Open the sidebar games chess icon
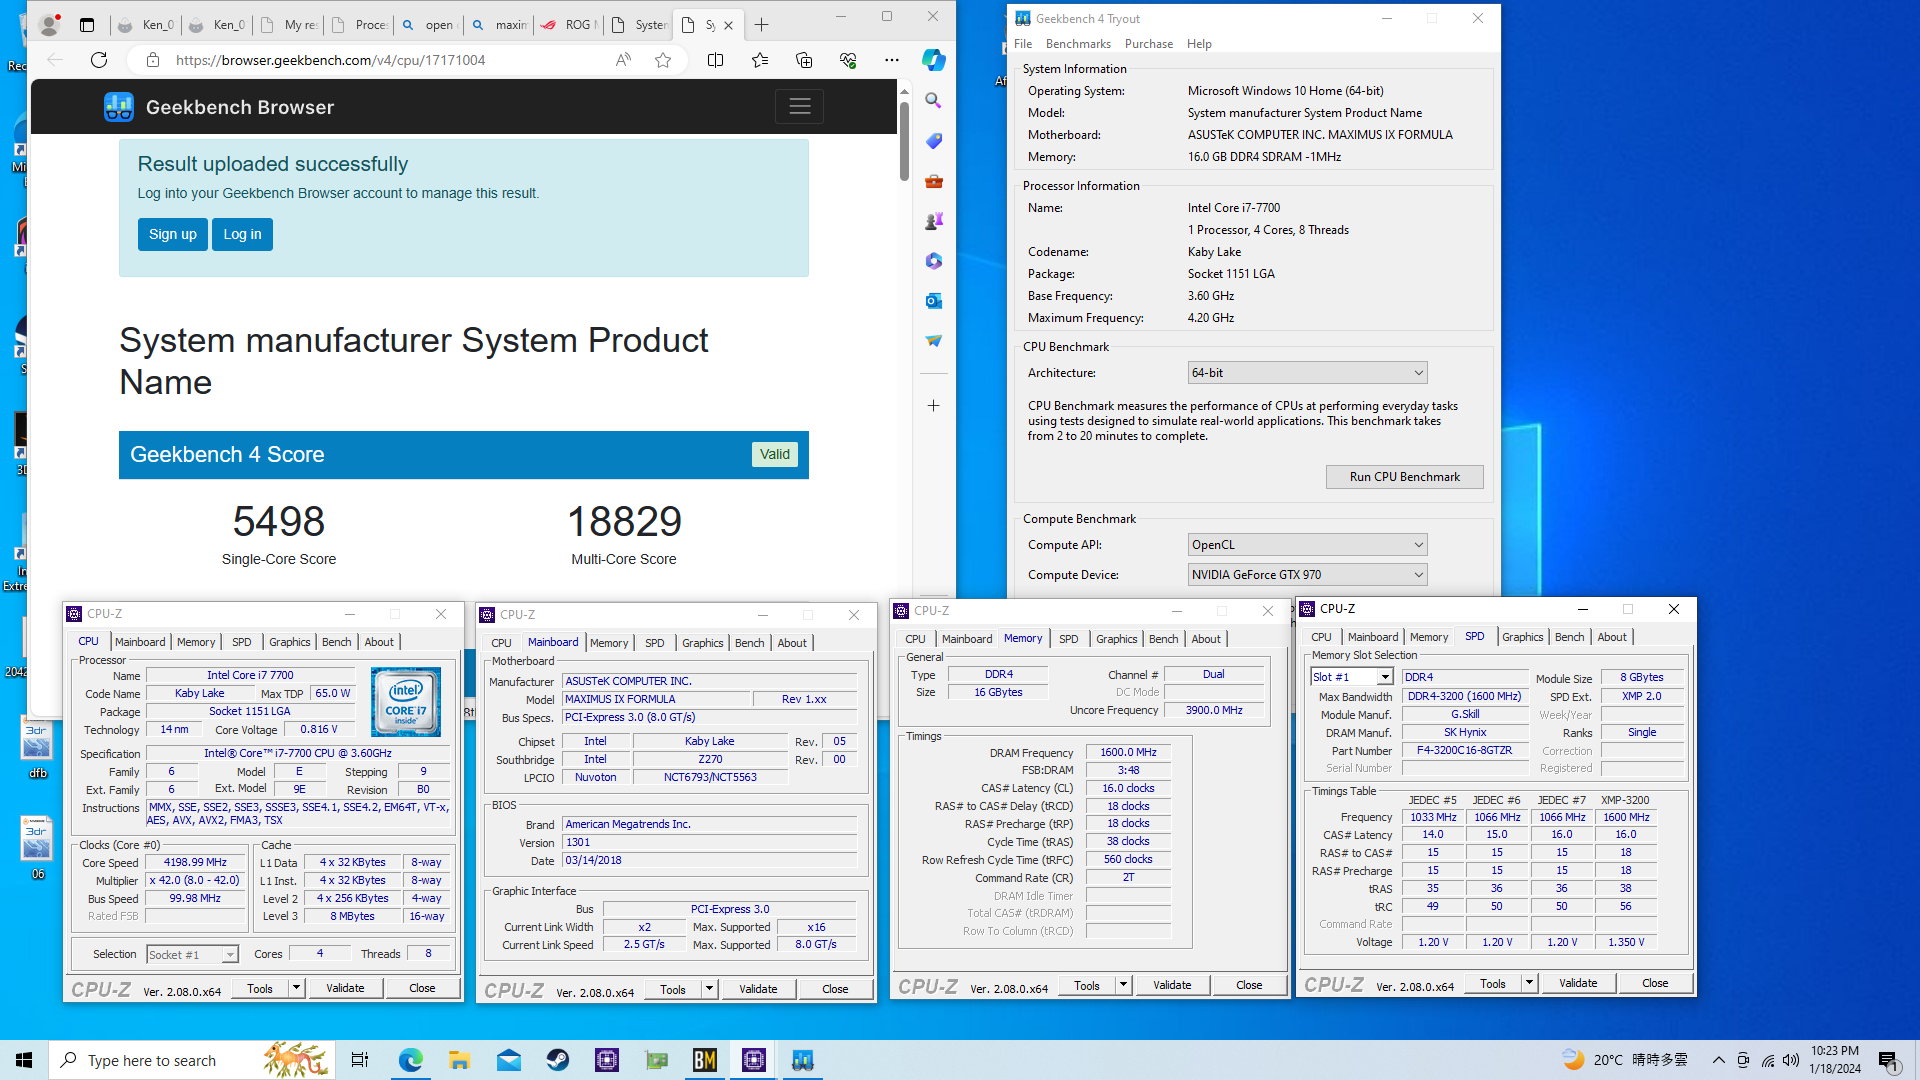This screenshot has width=1920, height=1080. (x=933, y=221)
